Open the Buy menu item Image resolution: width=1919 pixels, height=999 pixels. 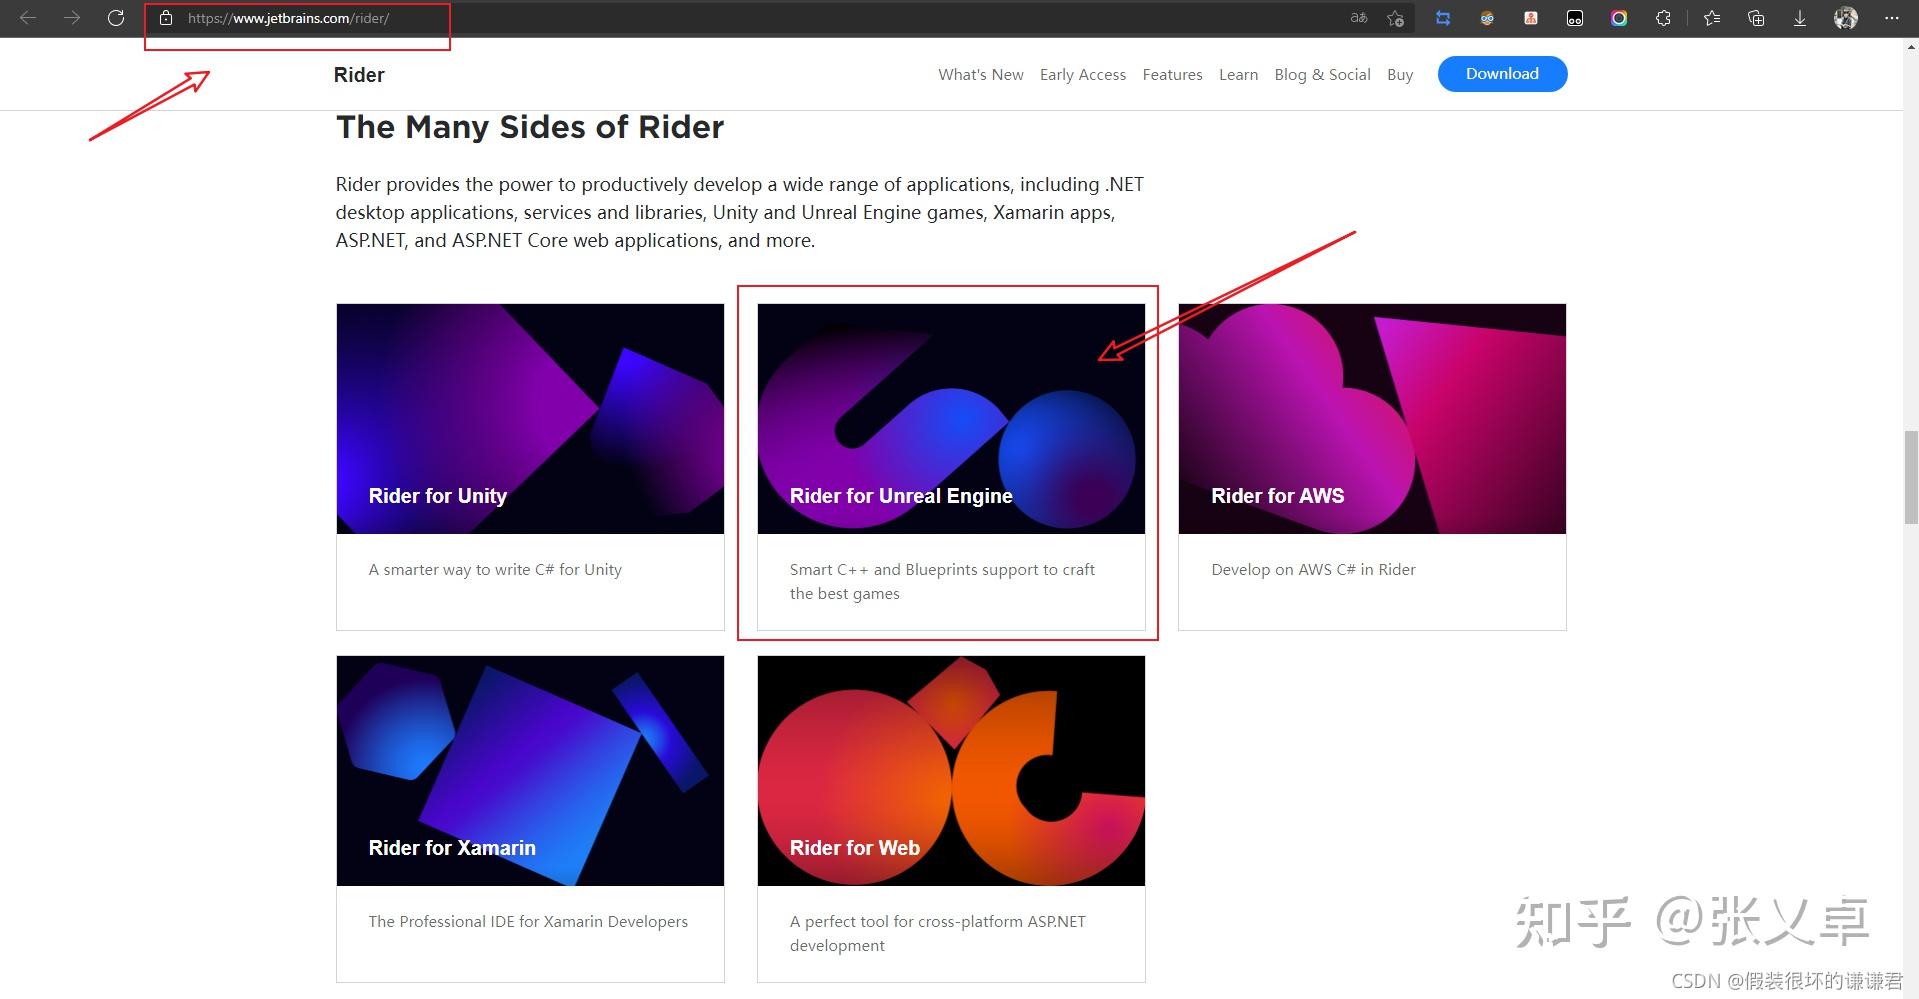pos(1400,75)
